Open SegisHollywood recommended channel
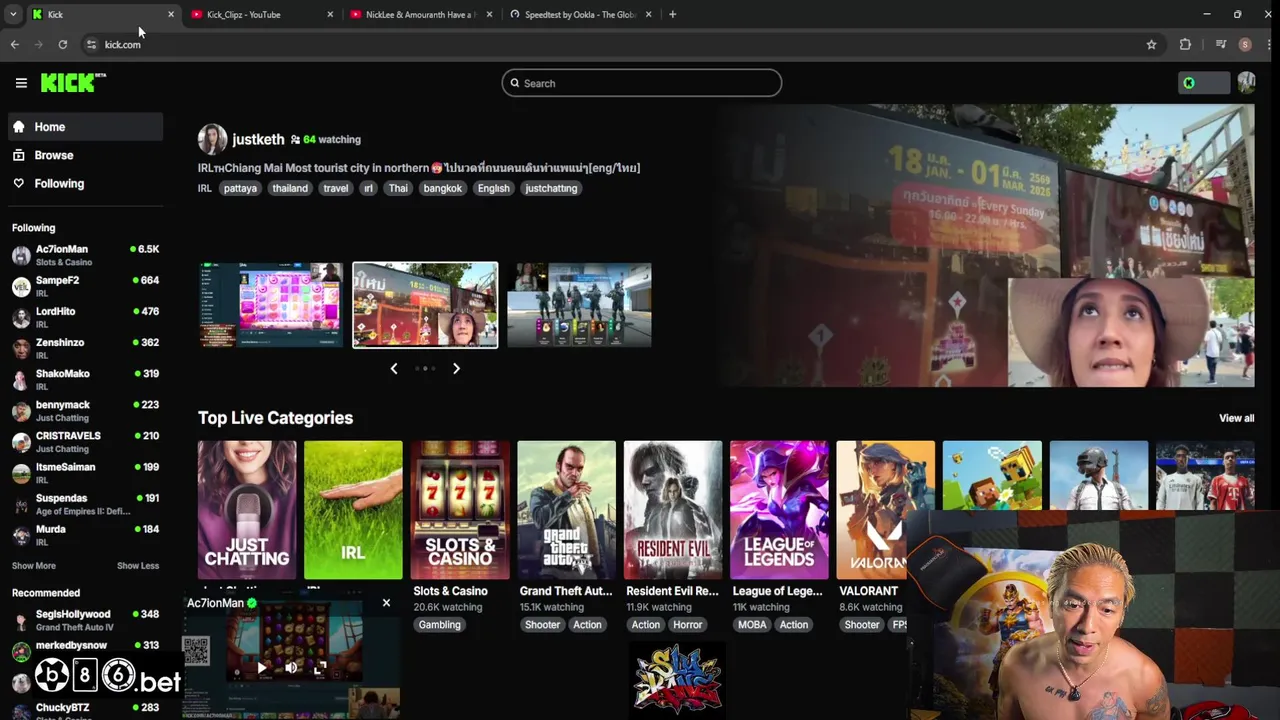This screenshot has height=720, width=1280. coord(85,620)
